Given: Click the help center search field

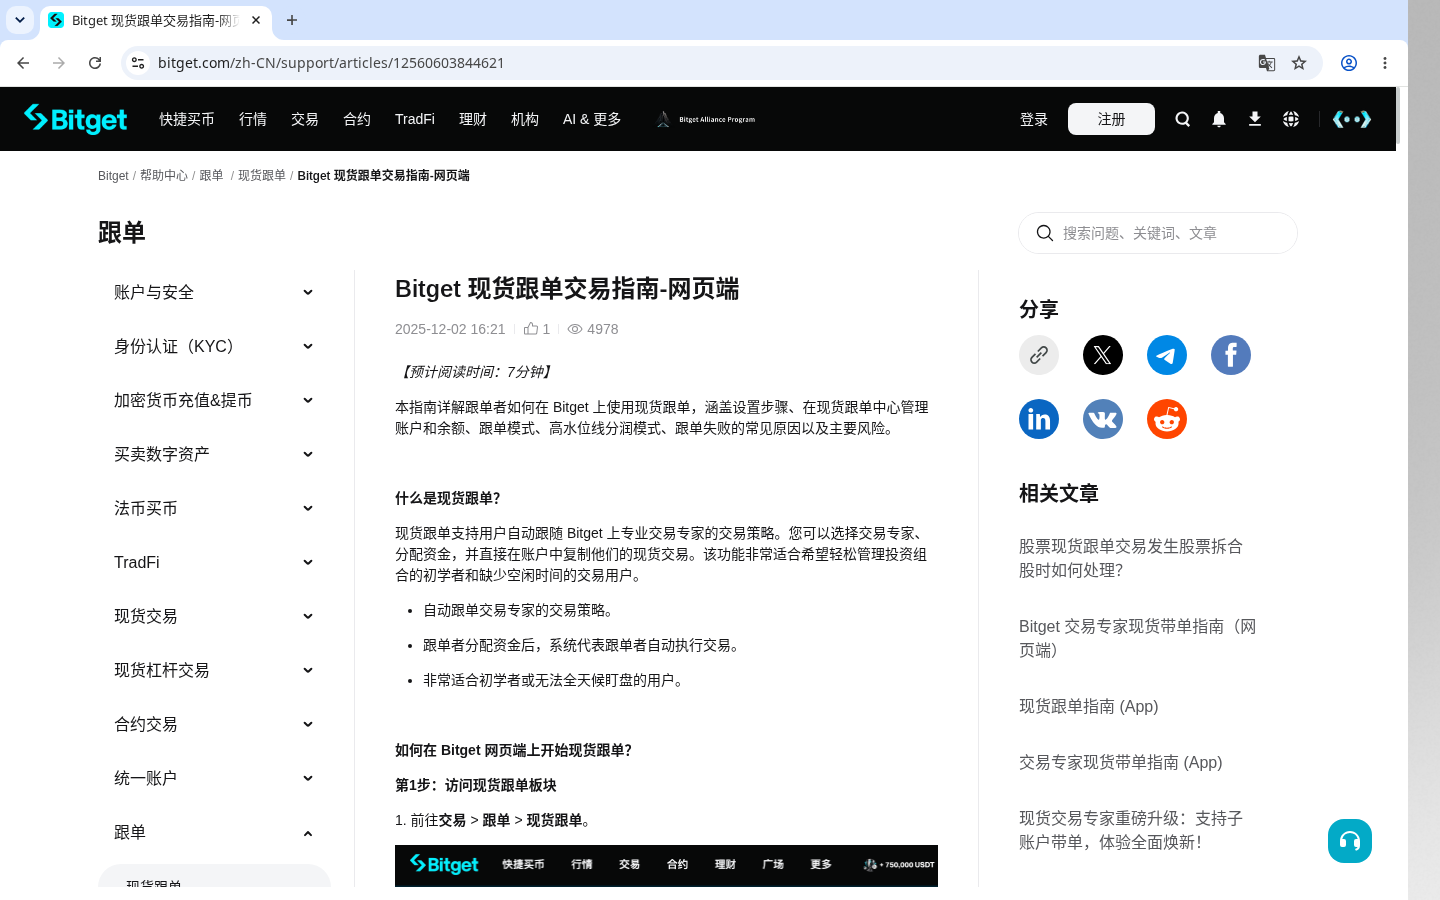Looking at the screenshot, I should (x=1158, y=233).
